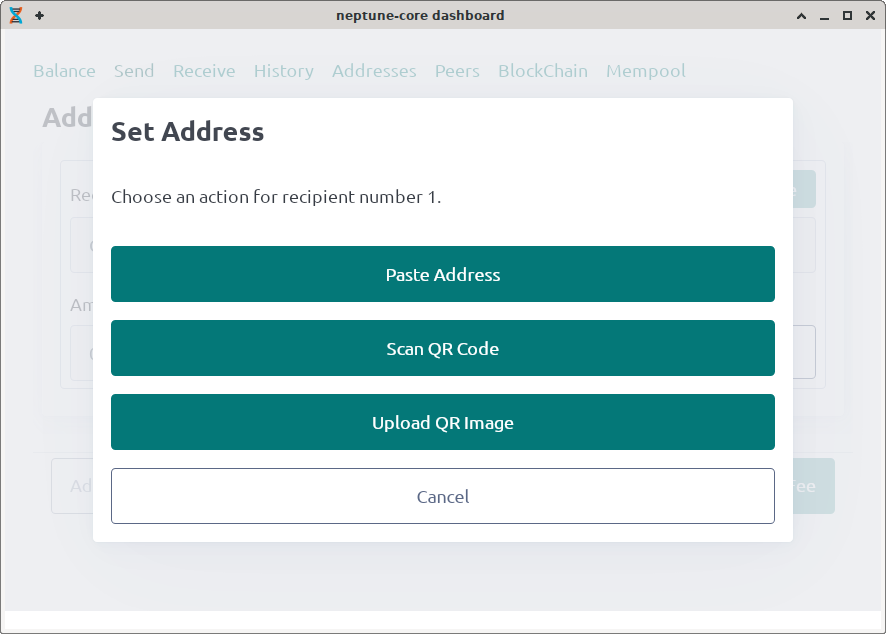Cancel the Set Address dialog
Image resolution: width=886 pixels, height=634 pixels.
[x=442, y=496]
